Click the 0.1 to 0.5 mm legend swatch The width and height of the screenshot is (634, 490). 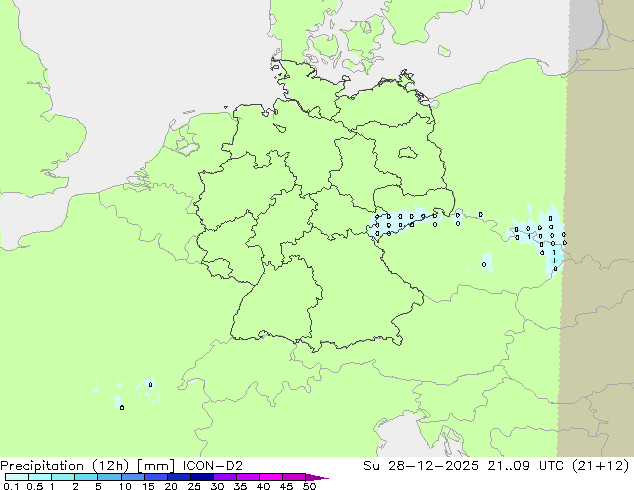(x=17, y=477)
